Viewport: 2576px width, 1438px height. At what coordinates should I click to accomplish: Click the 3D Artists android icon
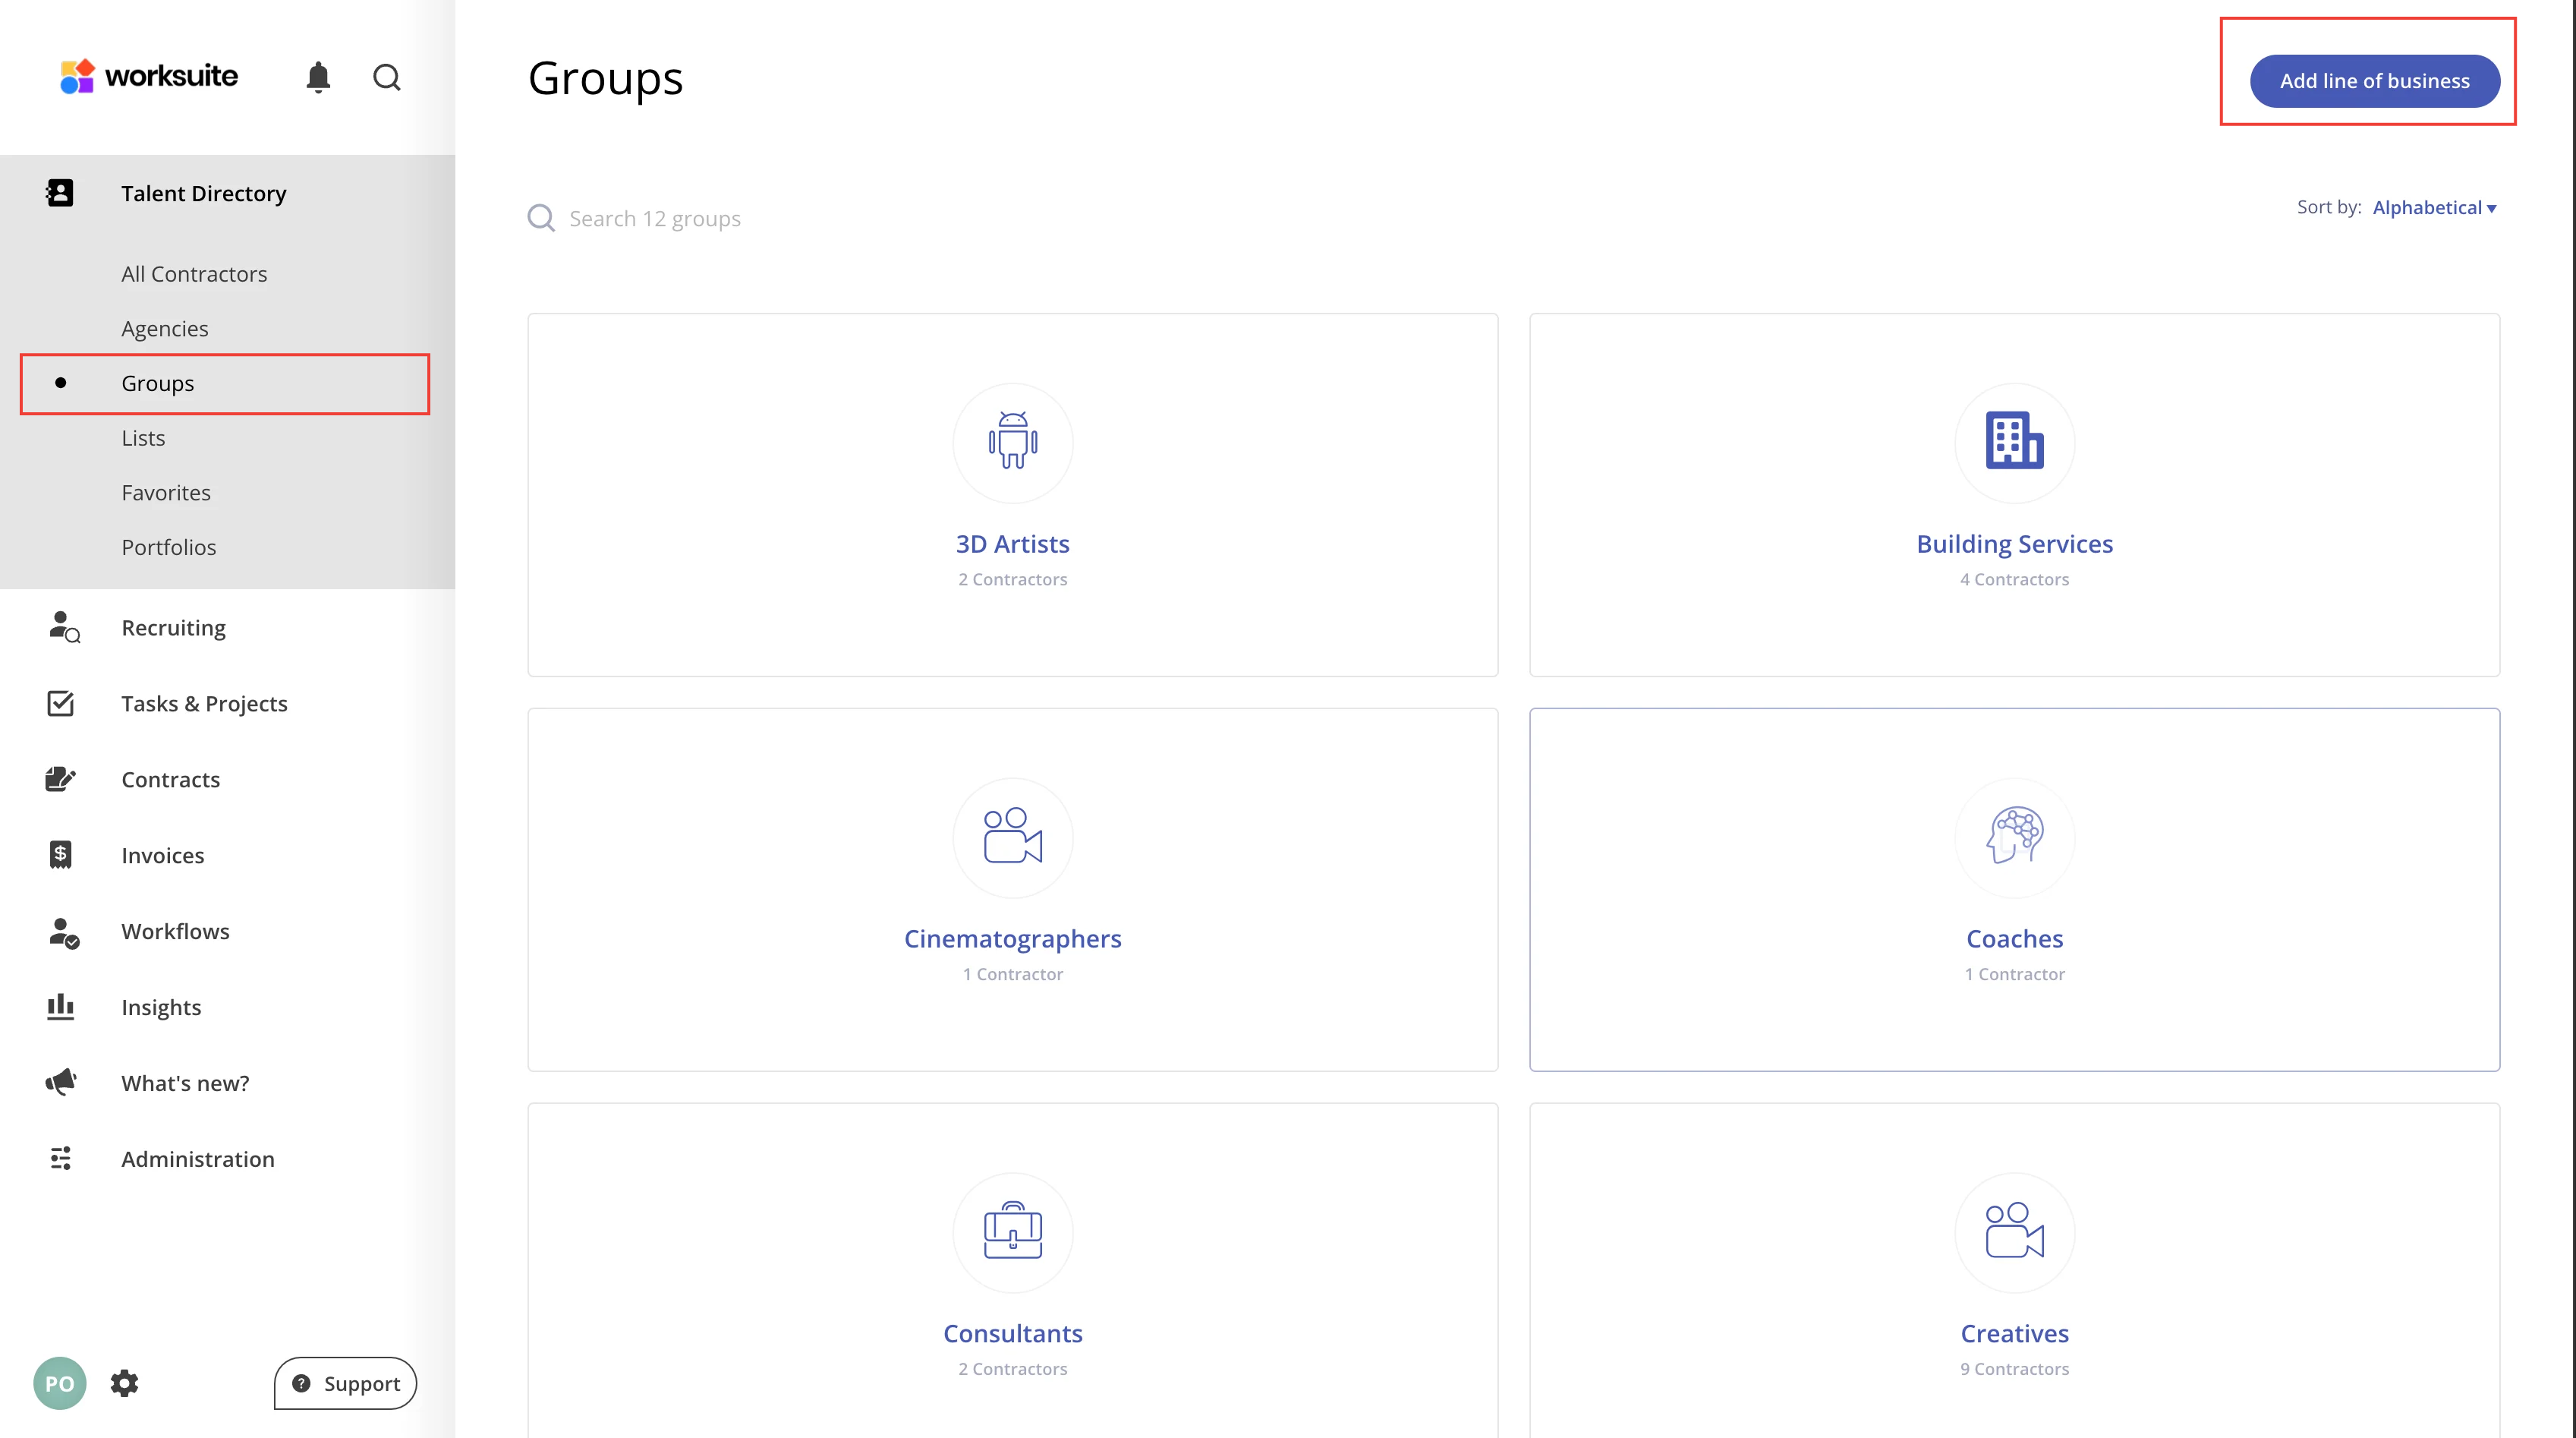coord(1012,441)
